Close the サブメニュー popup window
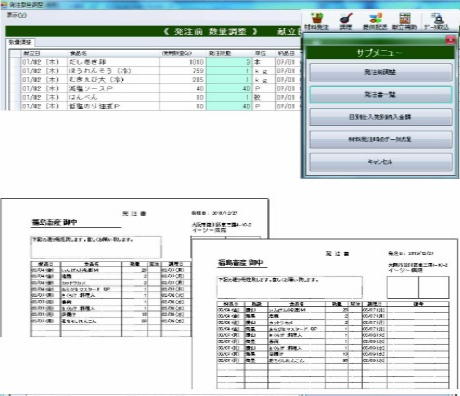The height and width of the screenshot is (396, 460). [x=450, y=40]
